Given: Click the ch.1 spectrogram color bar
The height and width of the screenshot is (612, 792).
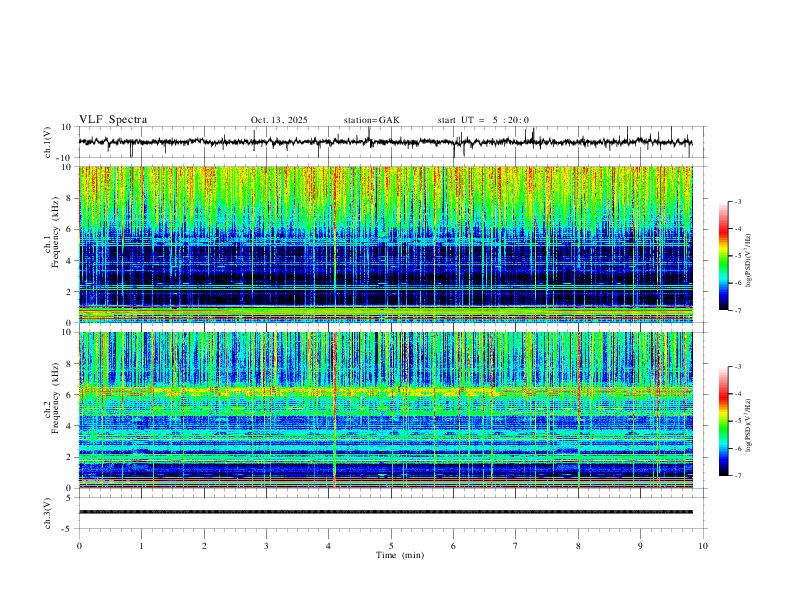Looking at the screenshot, I should coord(723,256).
